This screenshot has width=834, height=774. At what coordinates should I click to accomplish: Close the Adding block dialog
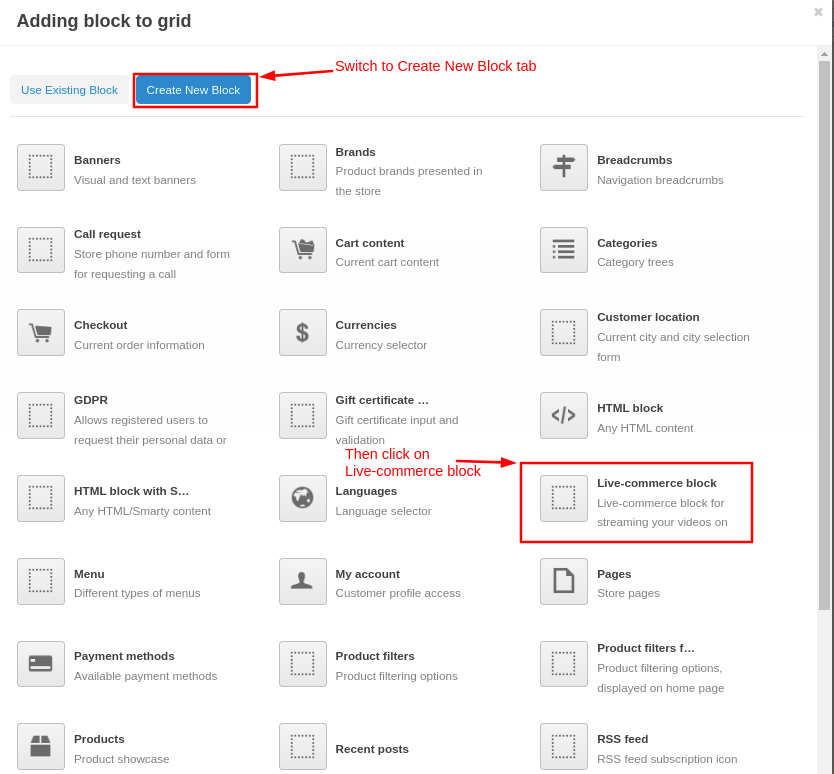click(x=818, y=12)
